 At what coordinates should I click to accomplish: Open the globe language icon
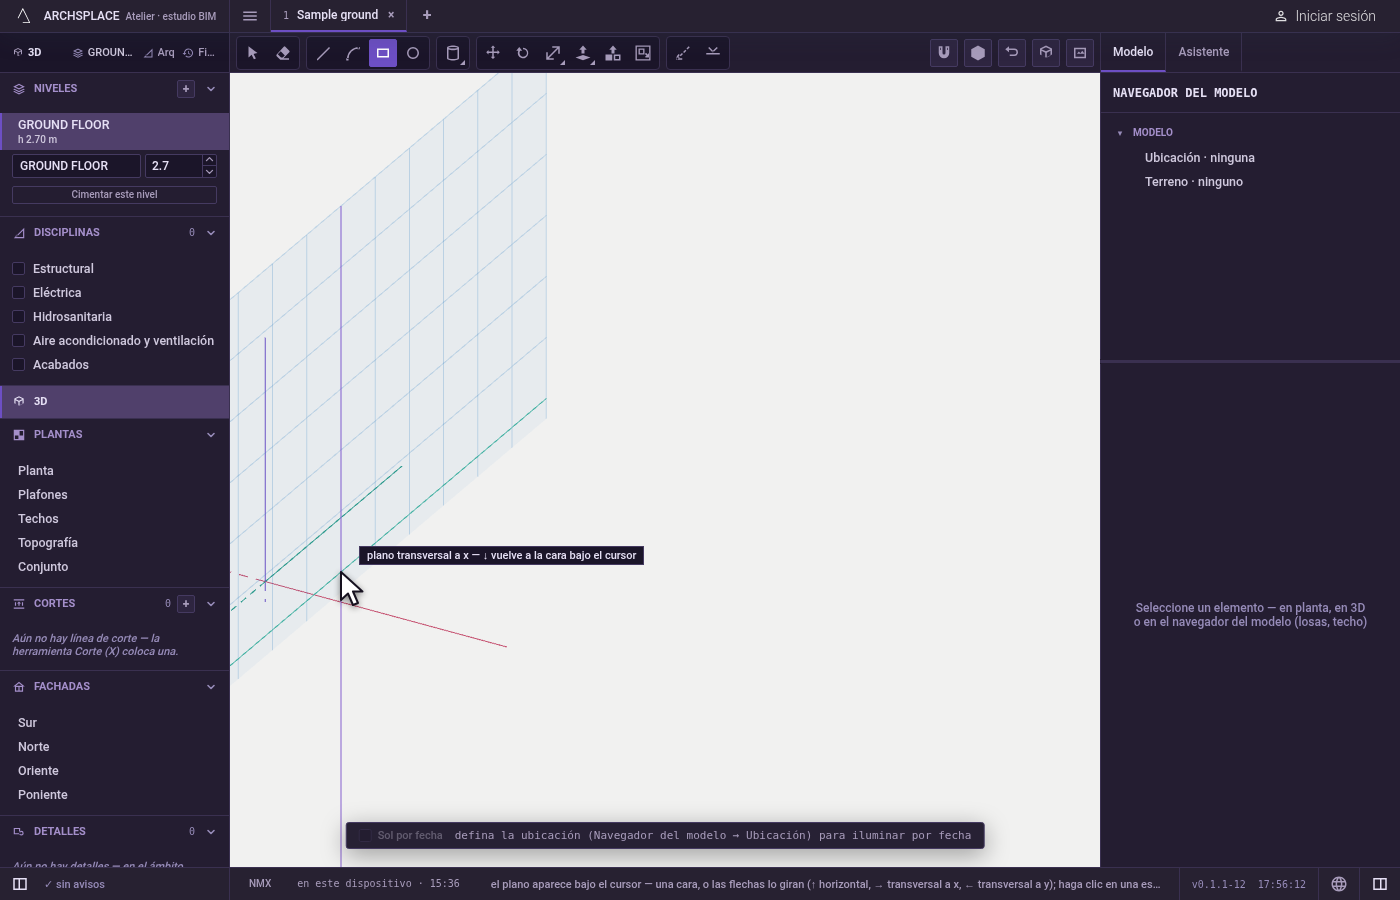(1339, 884)
